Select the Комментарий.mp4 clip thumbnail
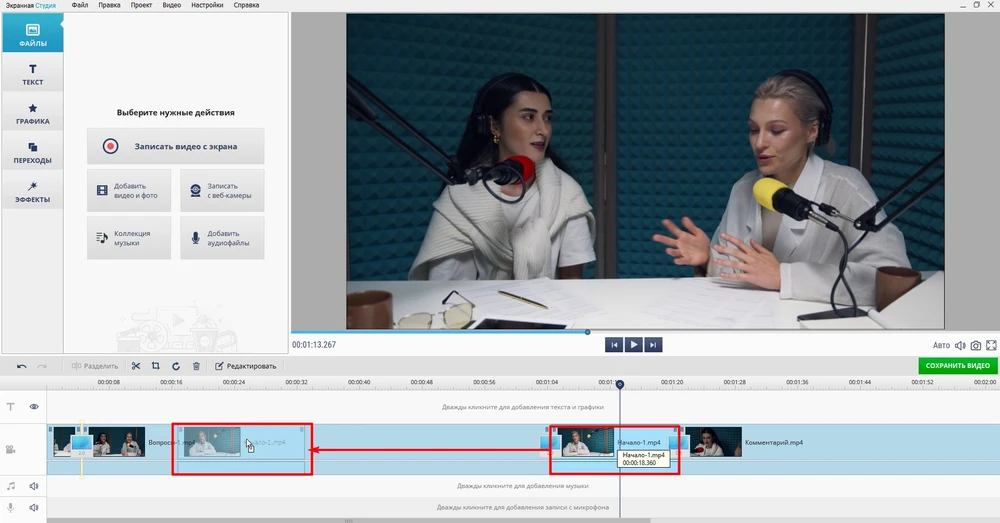Viewport: 1000px width, 523px height. [713, 442]
